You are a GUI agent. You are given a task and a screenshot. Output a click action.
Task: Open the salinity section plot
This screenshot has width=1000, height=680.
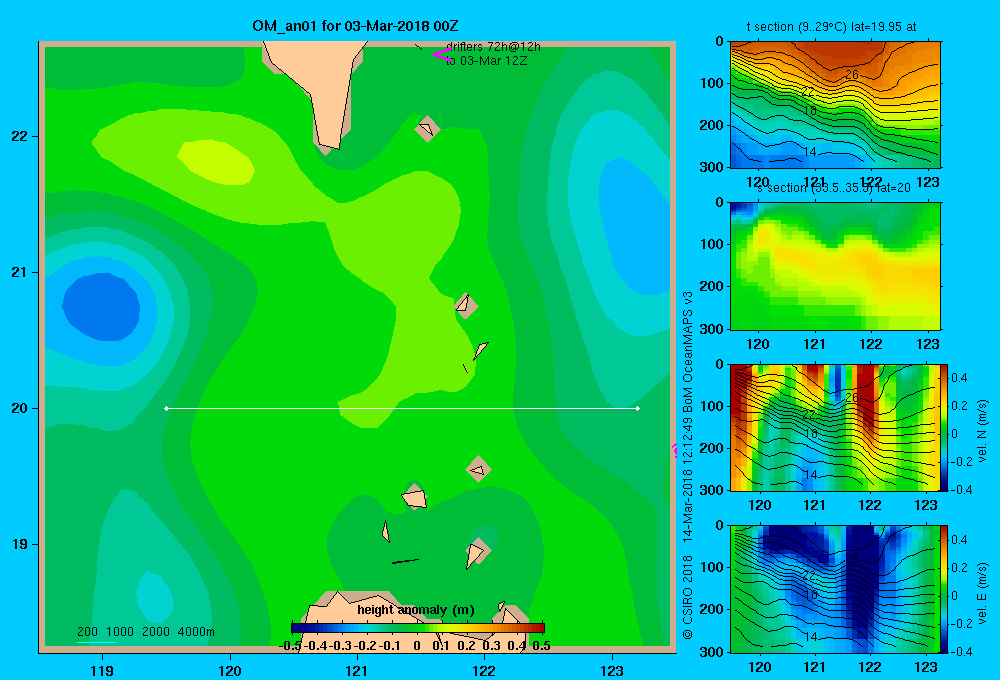click(835, 266)
